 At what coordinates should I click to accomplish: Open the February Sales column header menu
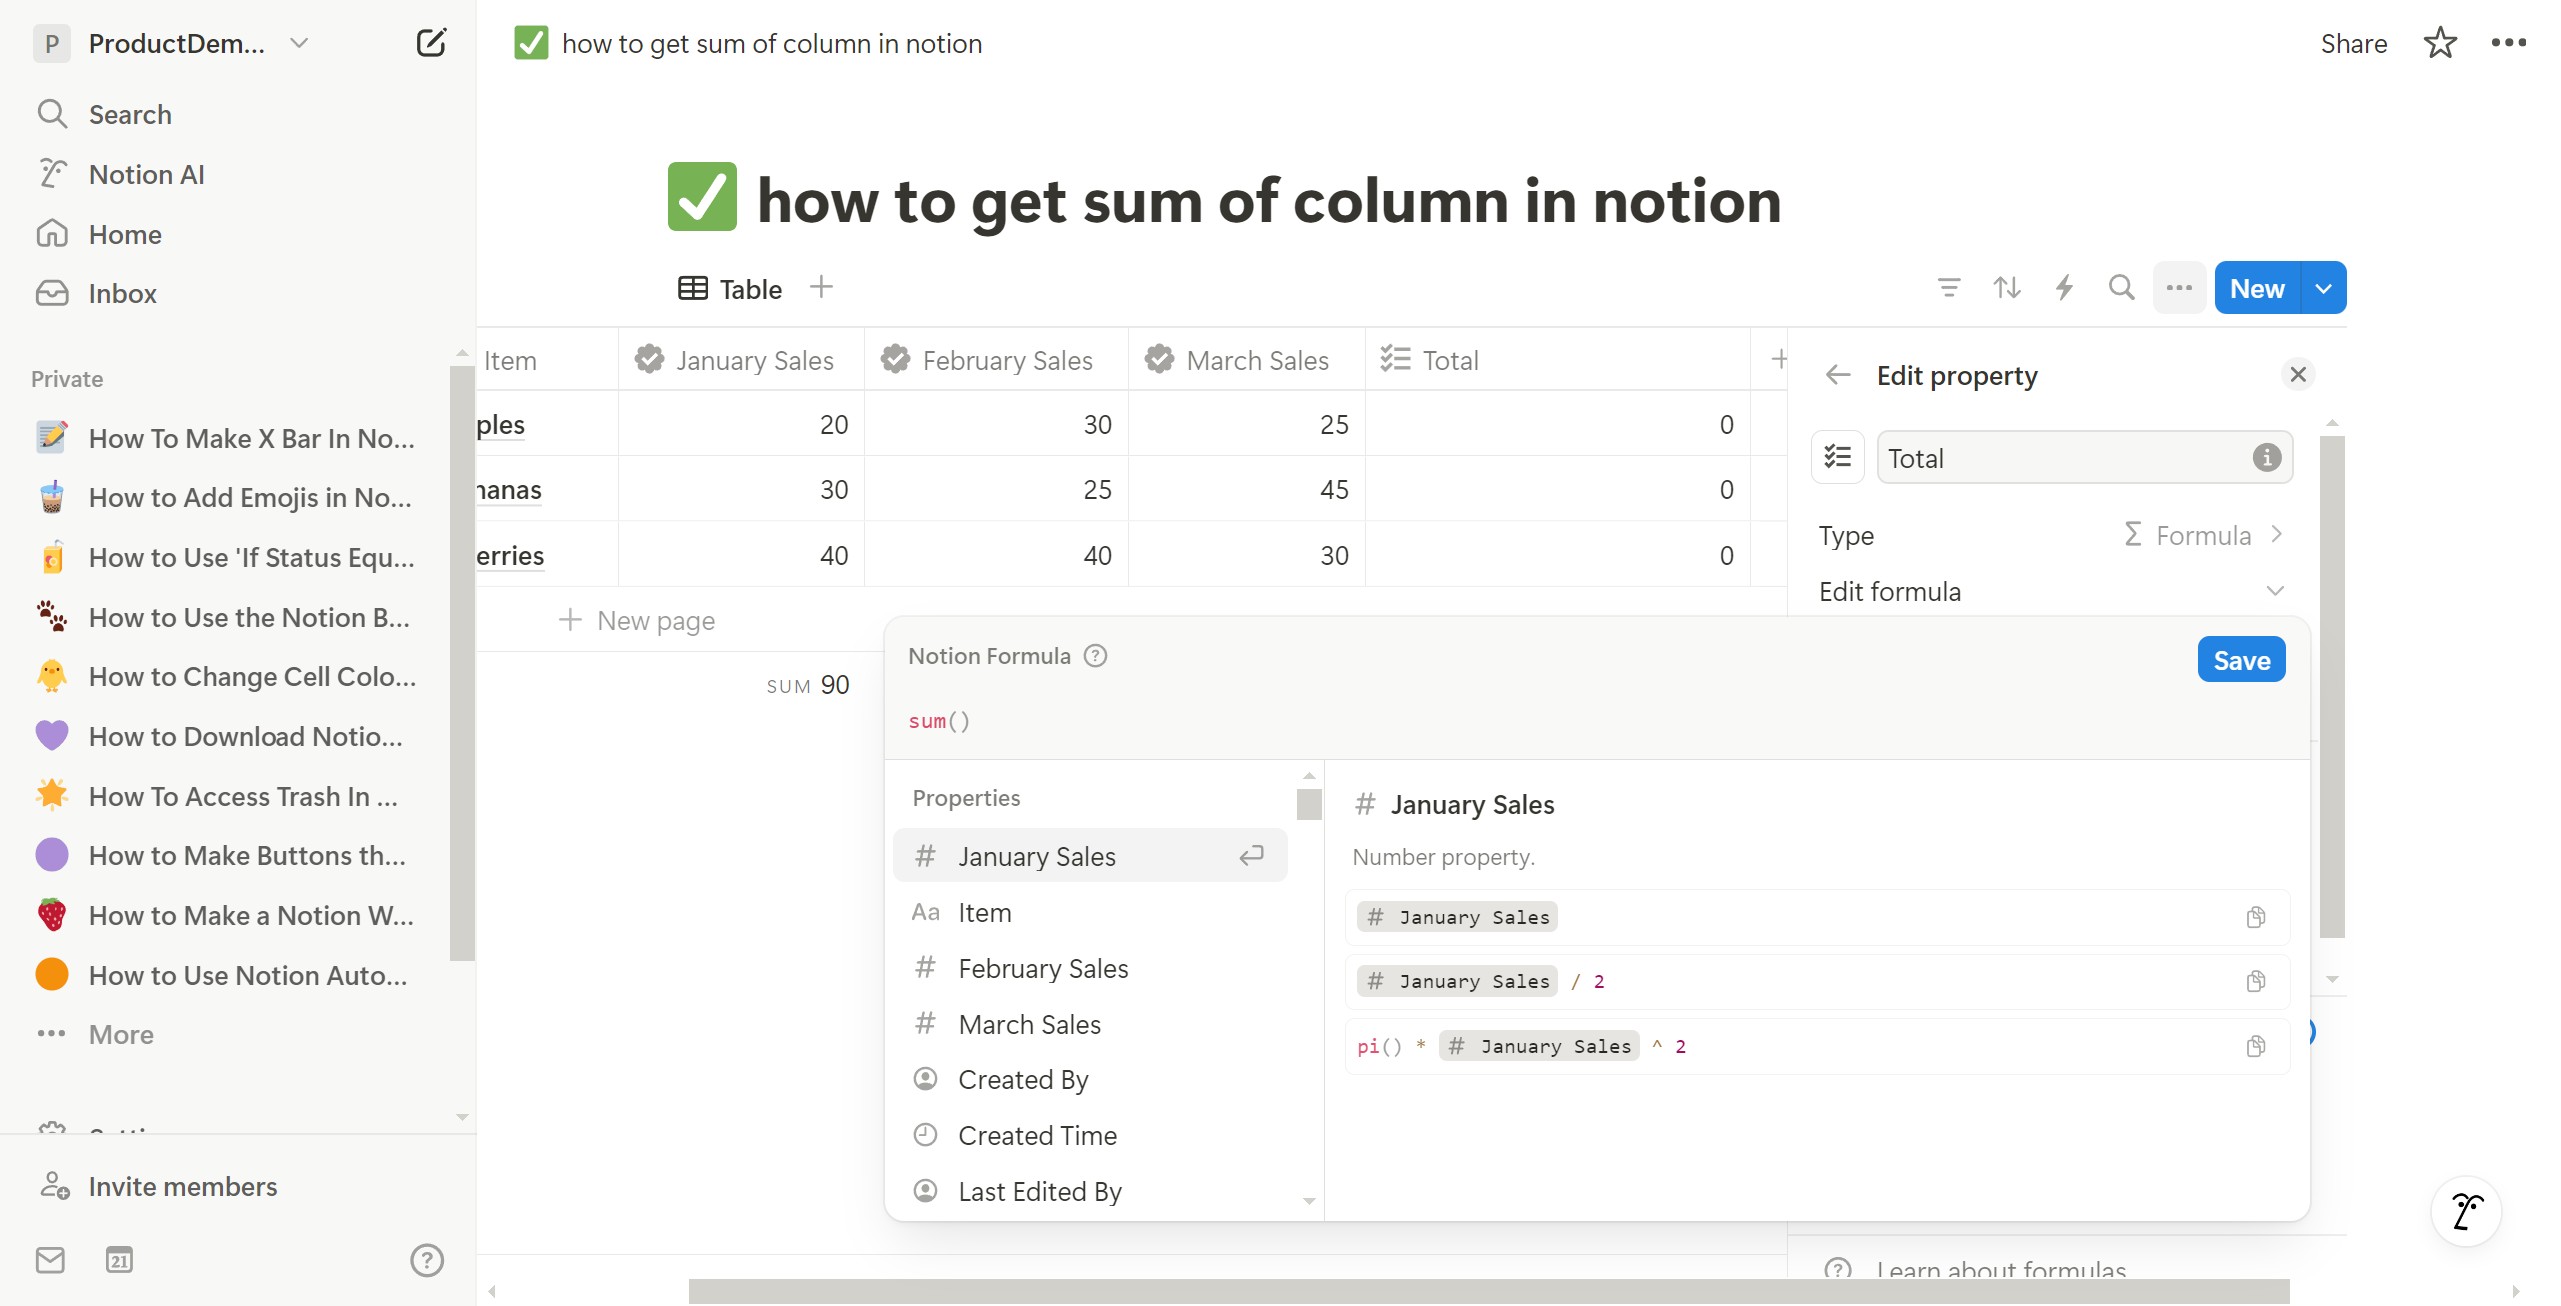pos(996,359)
